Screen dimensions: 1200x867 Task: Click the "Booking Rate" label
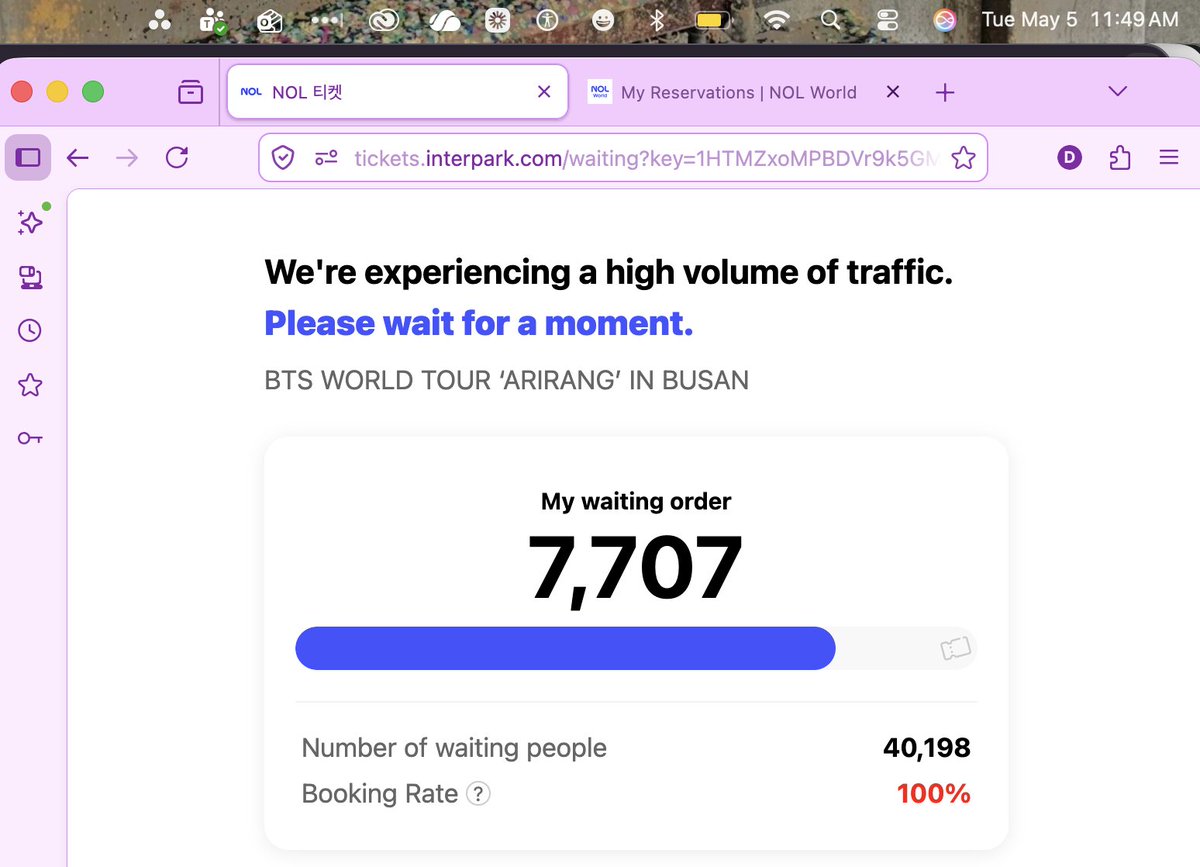point(380,794)
